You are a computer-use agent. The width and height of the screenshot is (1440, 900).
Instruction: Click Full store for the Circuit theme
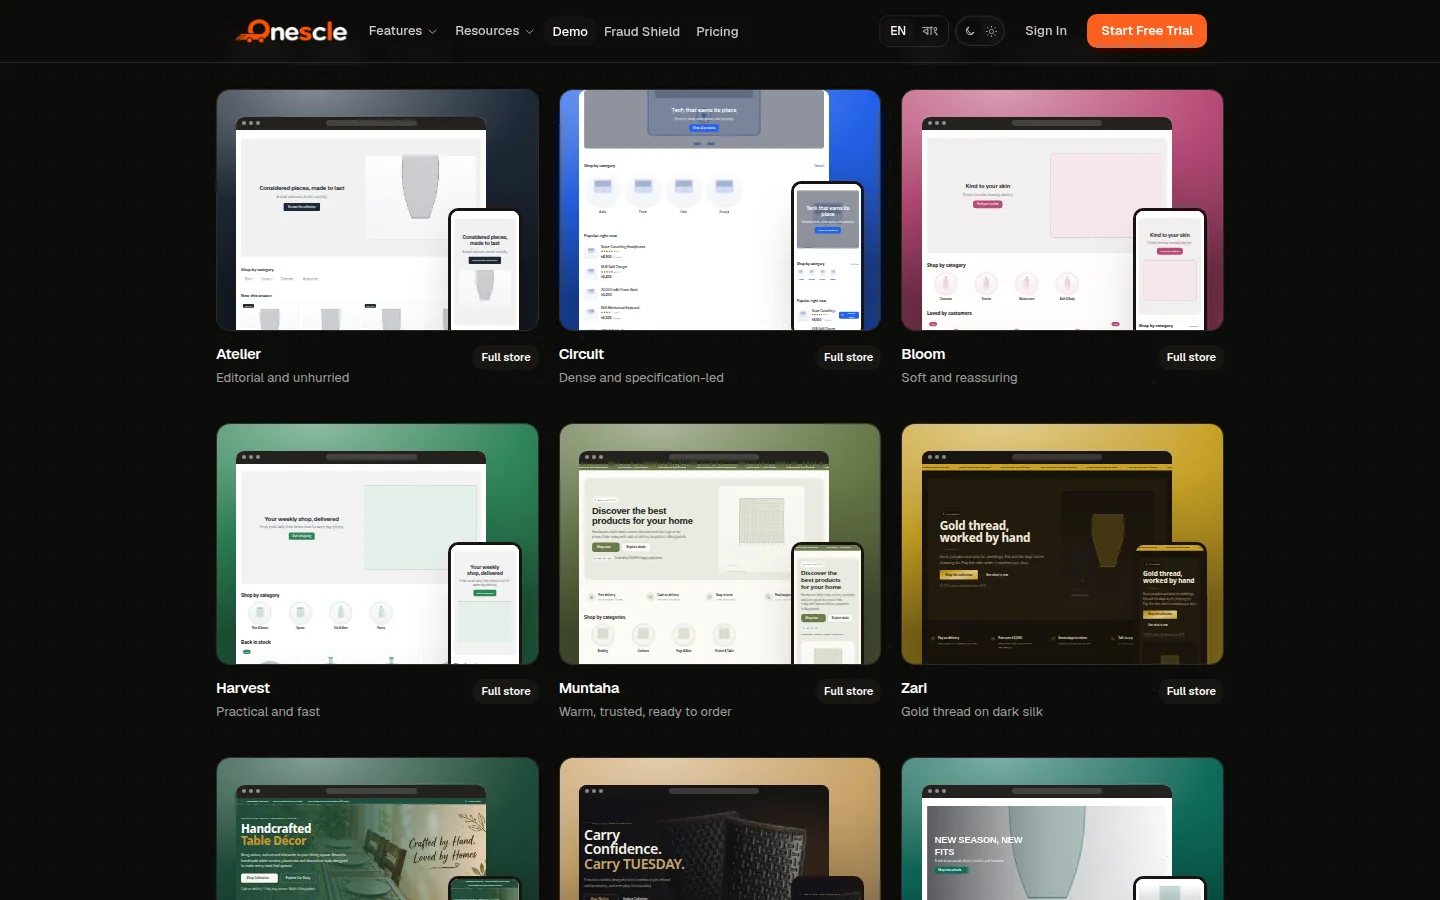pyautogui.click(x=848, y=357)
